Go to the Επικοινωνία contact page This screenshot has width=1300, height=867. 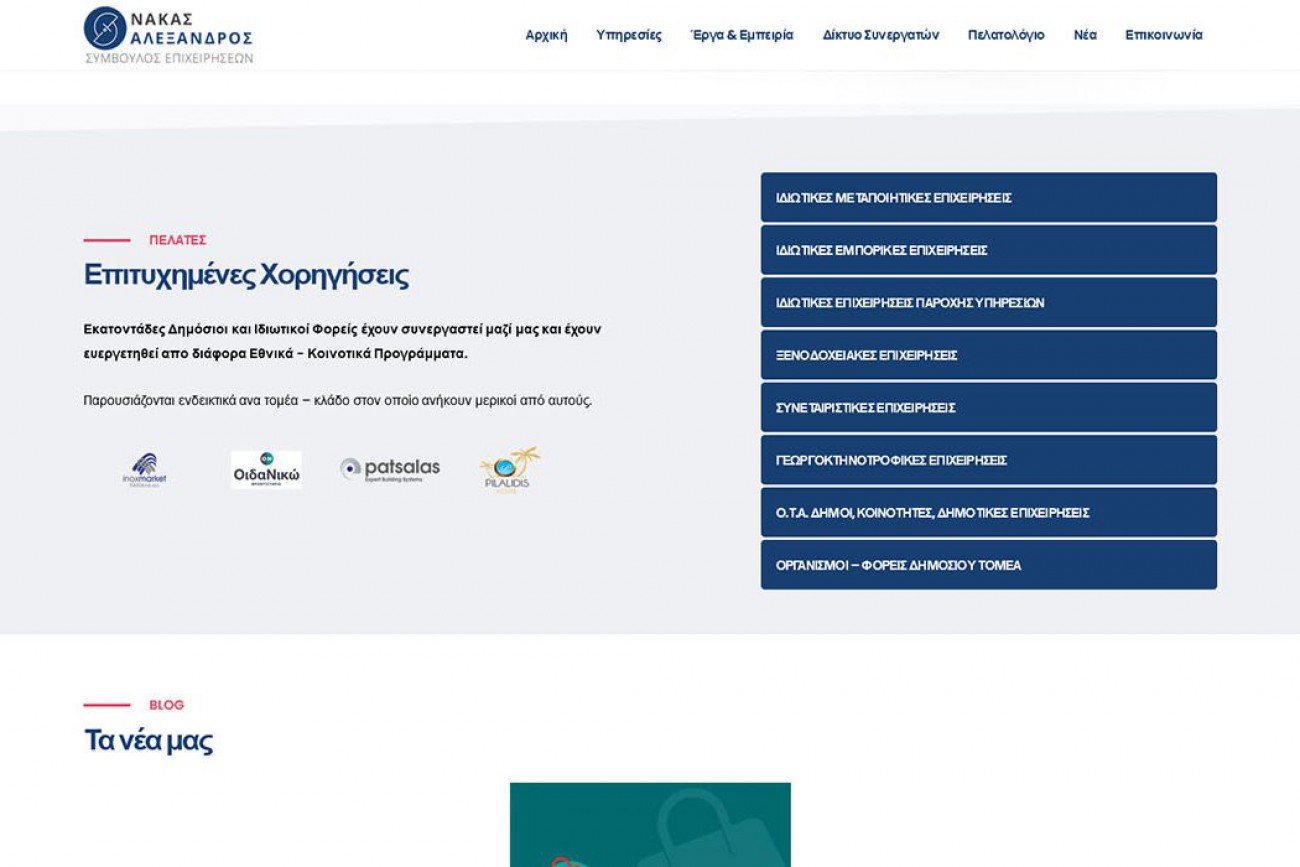pos(1163,35)
